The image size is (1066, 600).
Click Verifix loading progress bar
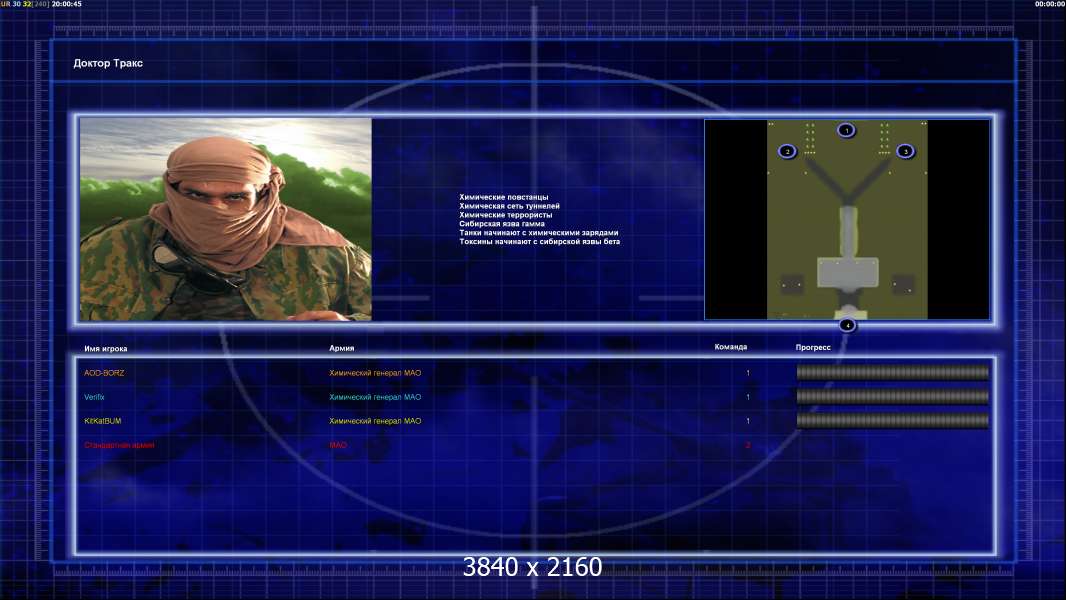(893, 396)
